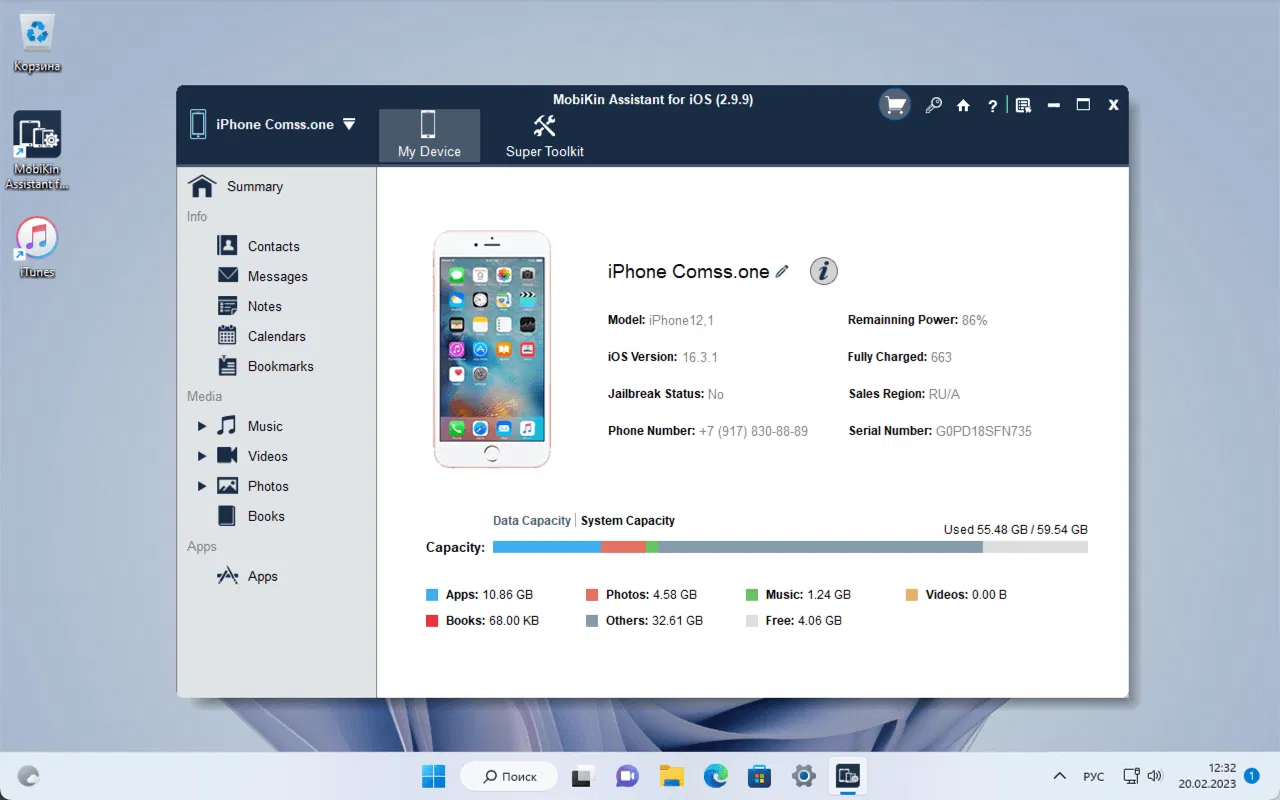Click the gray-blue Others legend swatch
The width and height of the screenshot is (1280, 800).
592,621
